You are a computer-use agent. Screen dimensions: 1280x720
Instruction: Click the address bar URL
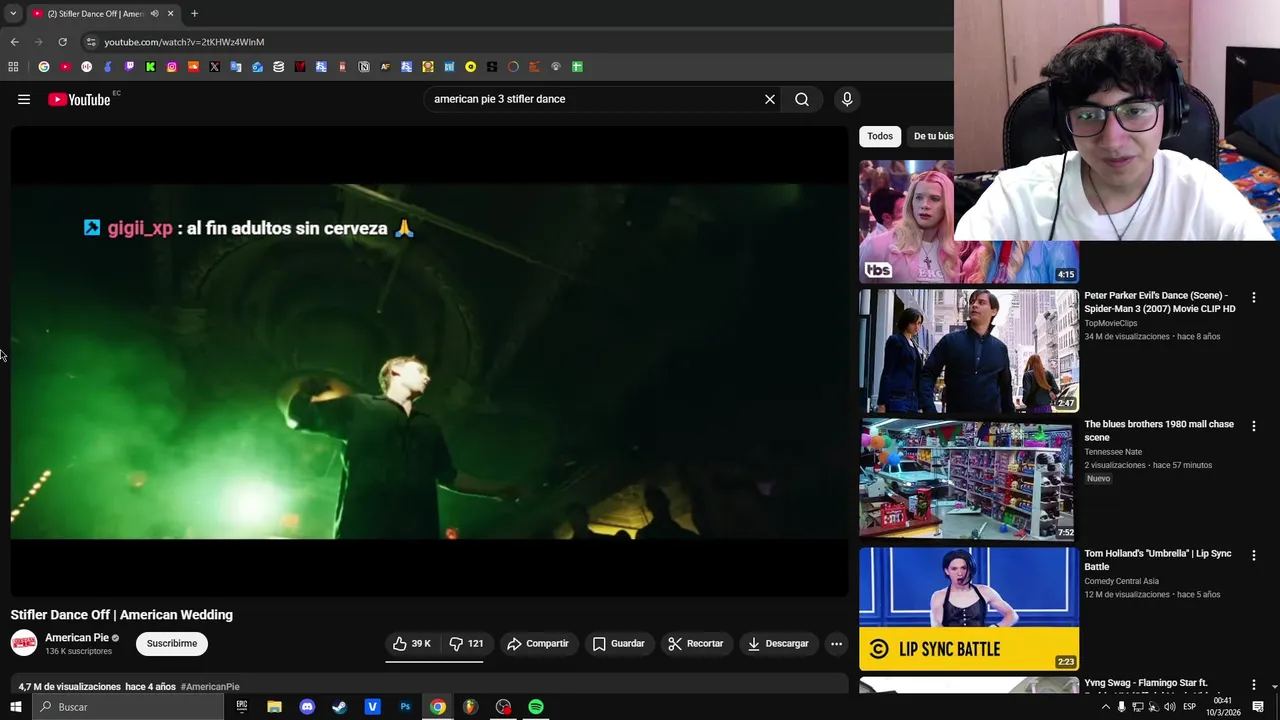click(x=184, y=42)
